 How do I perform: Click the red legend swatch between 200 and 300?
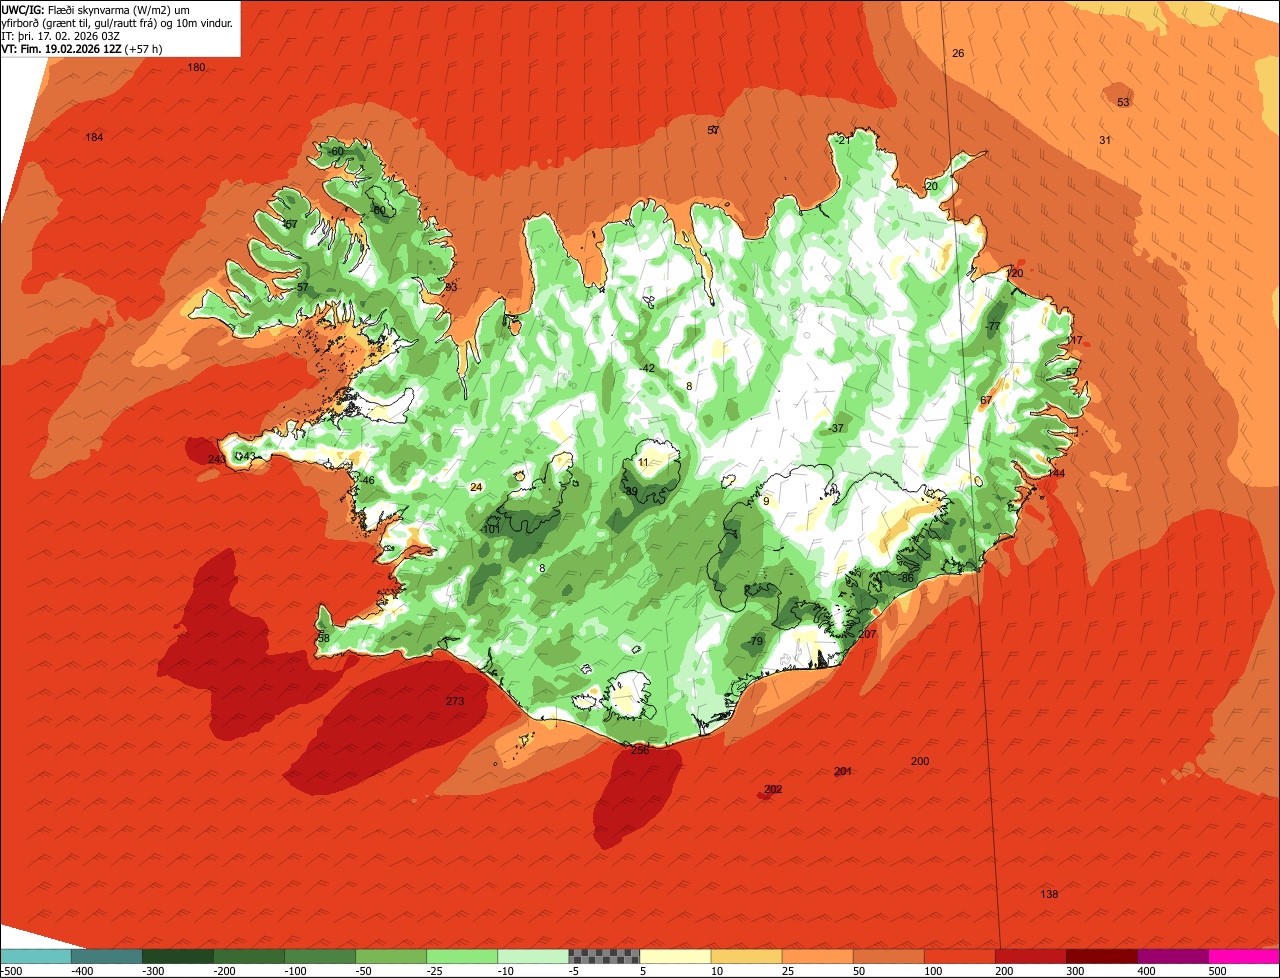1029,956
